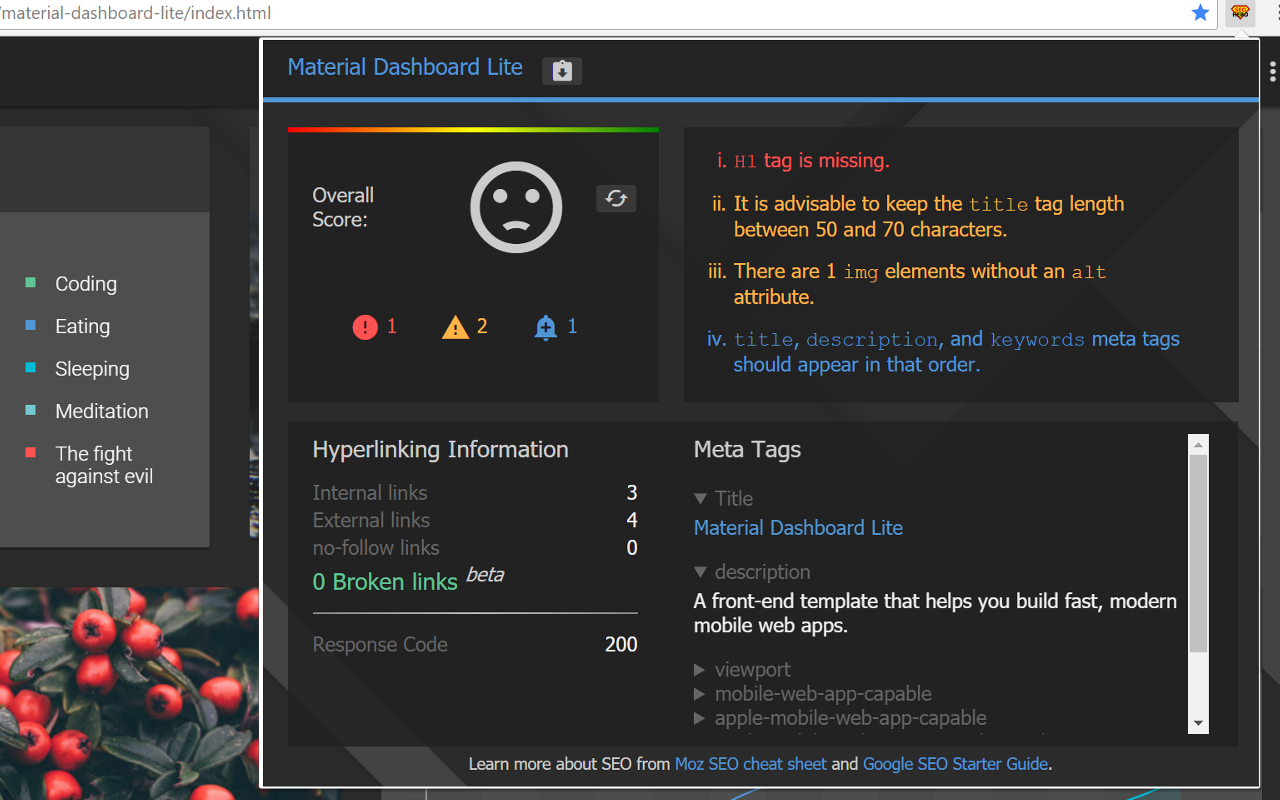Refresh the overall score analysis
The image size is (1280, 800).
[616, 198]
